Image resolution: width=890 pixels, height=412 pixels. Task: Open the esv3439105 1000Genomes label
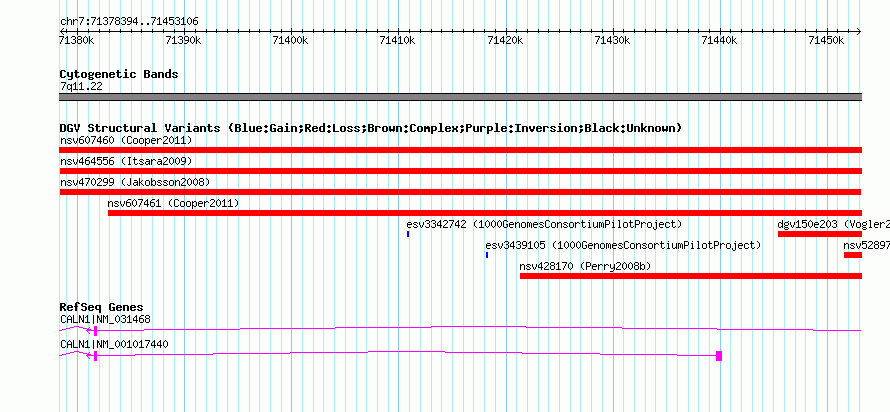tap(623, 245)
